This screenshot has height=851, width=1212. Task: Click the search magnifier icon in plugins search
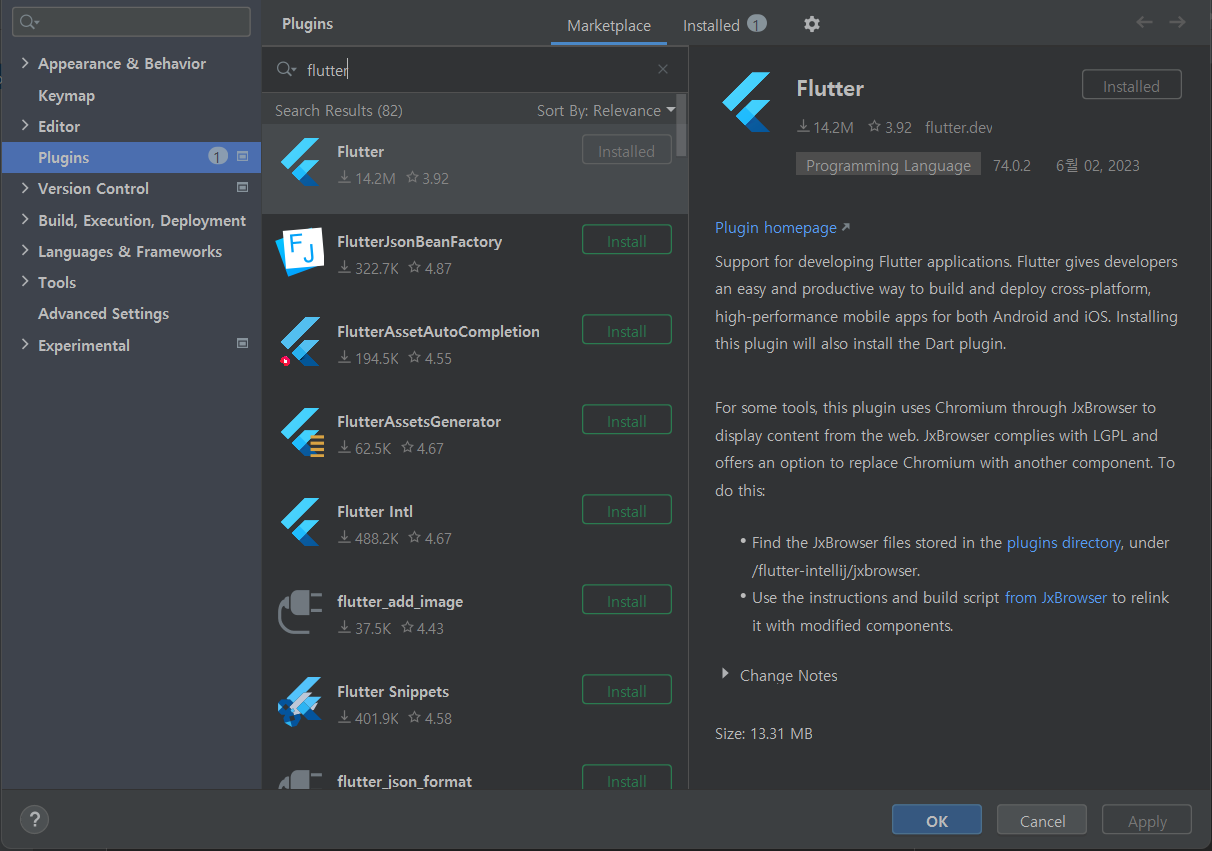tap(286, 69)
